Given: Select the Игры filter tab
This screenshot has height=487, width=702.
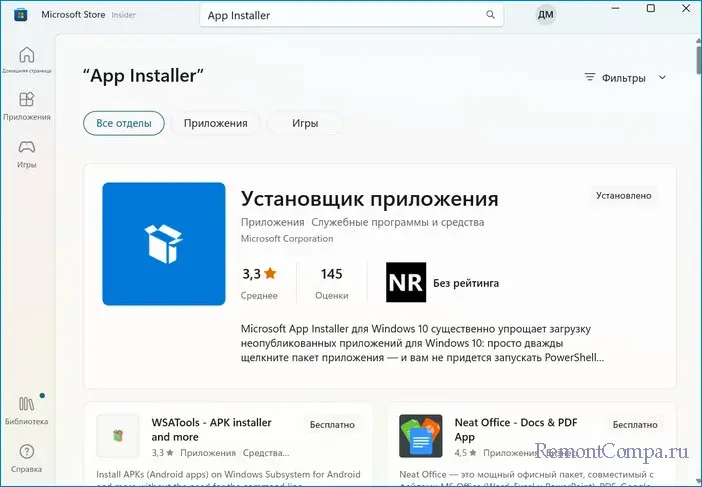Looking at the screenshot, I should [305, 123].
